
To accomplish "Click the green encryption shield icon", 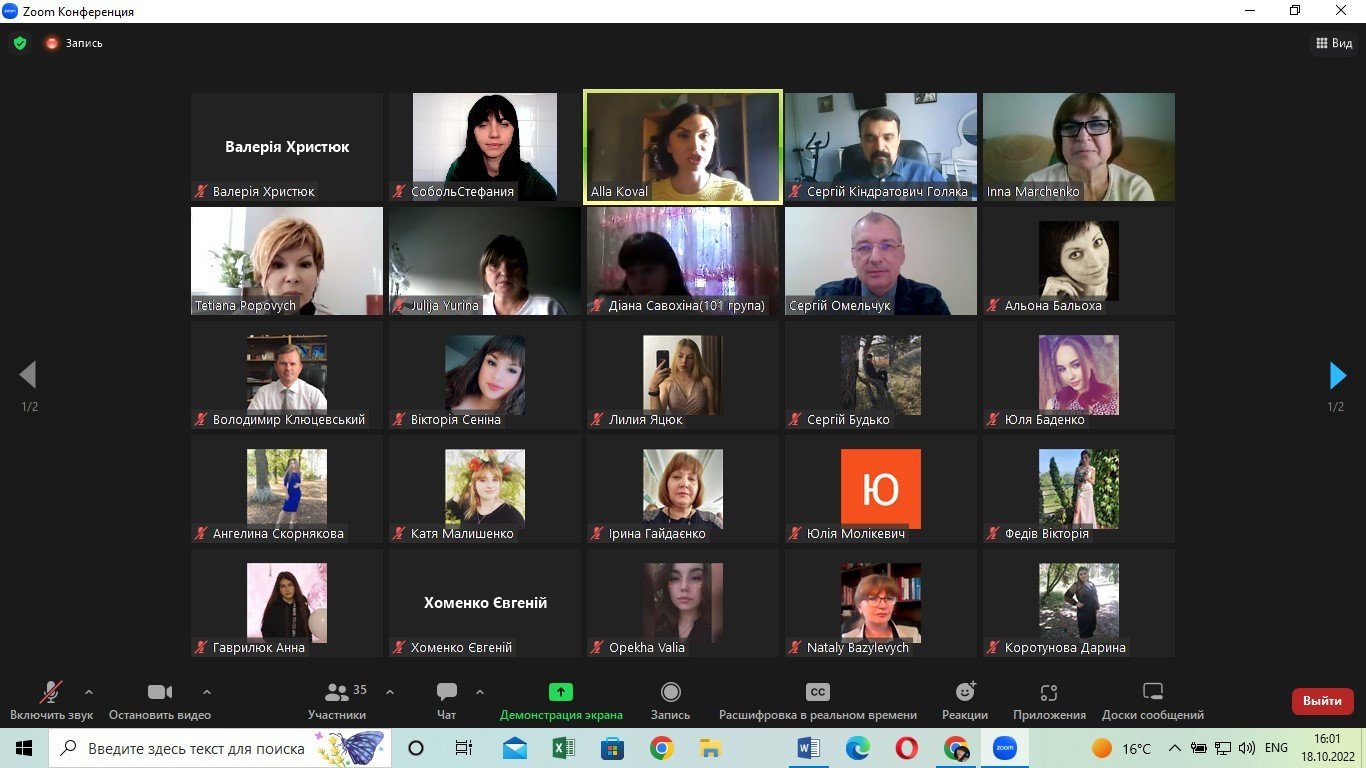I will point(19,43).
